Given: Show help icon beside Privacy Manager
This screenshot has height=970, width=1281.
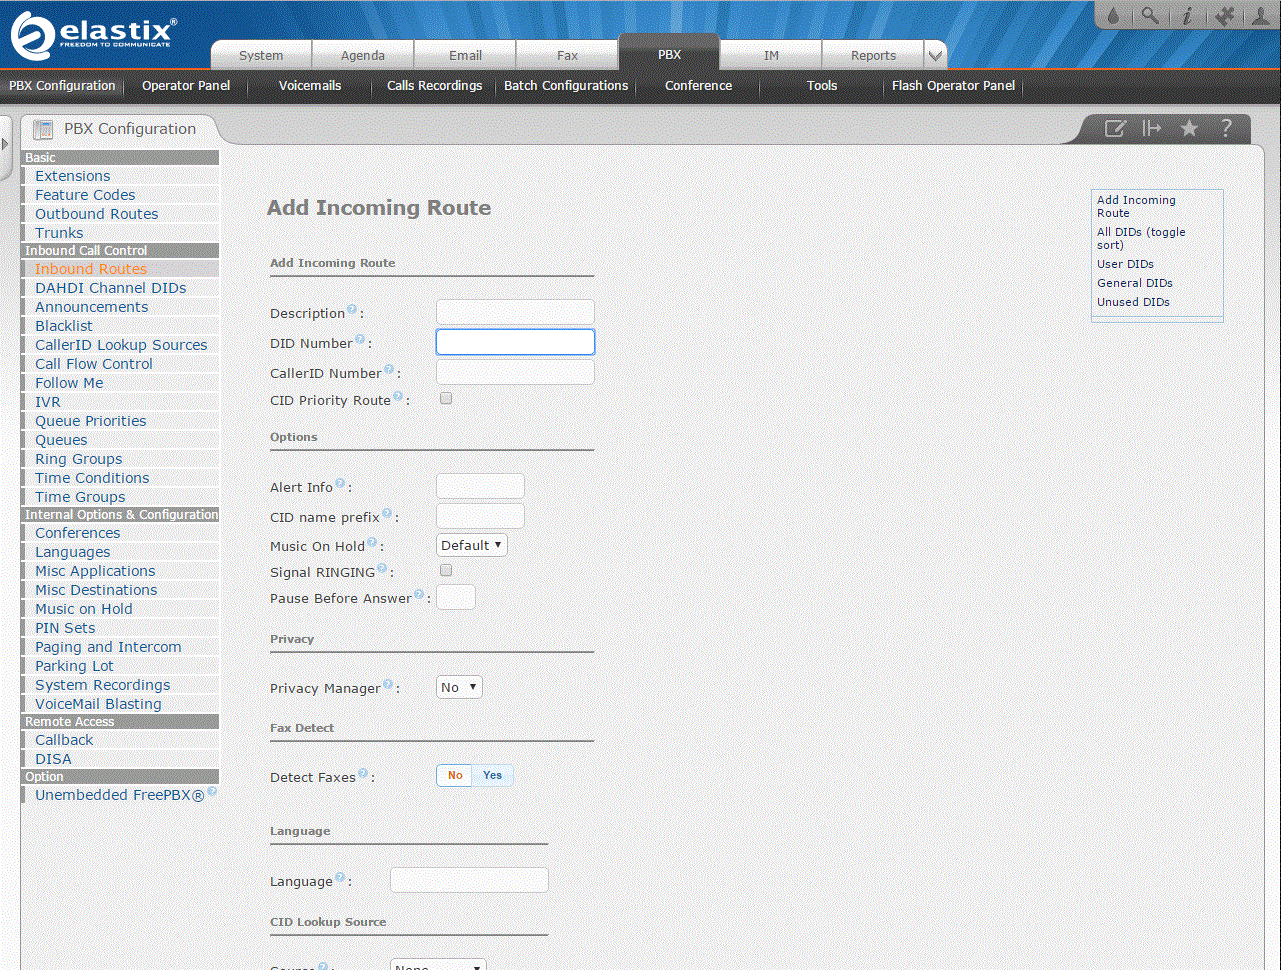Looking at the screenshot, I should 388,685.
